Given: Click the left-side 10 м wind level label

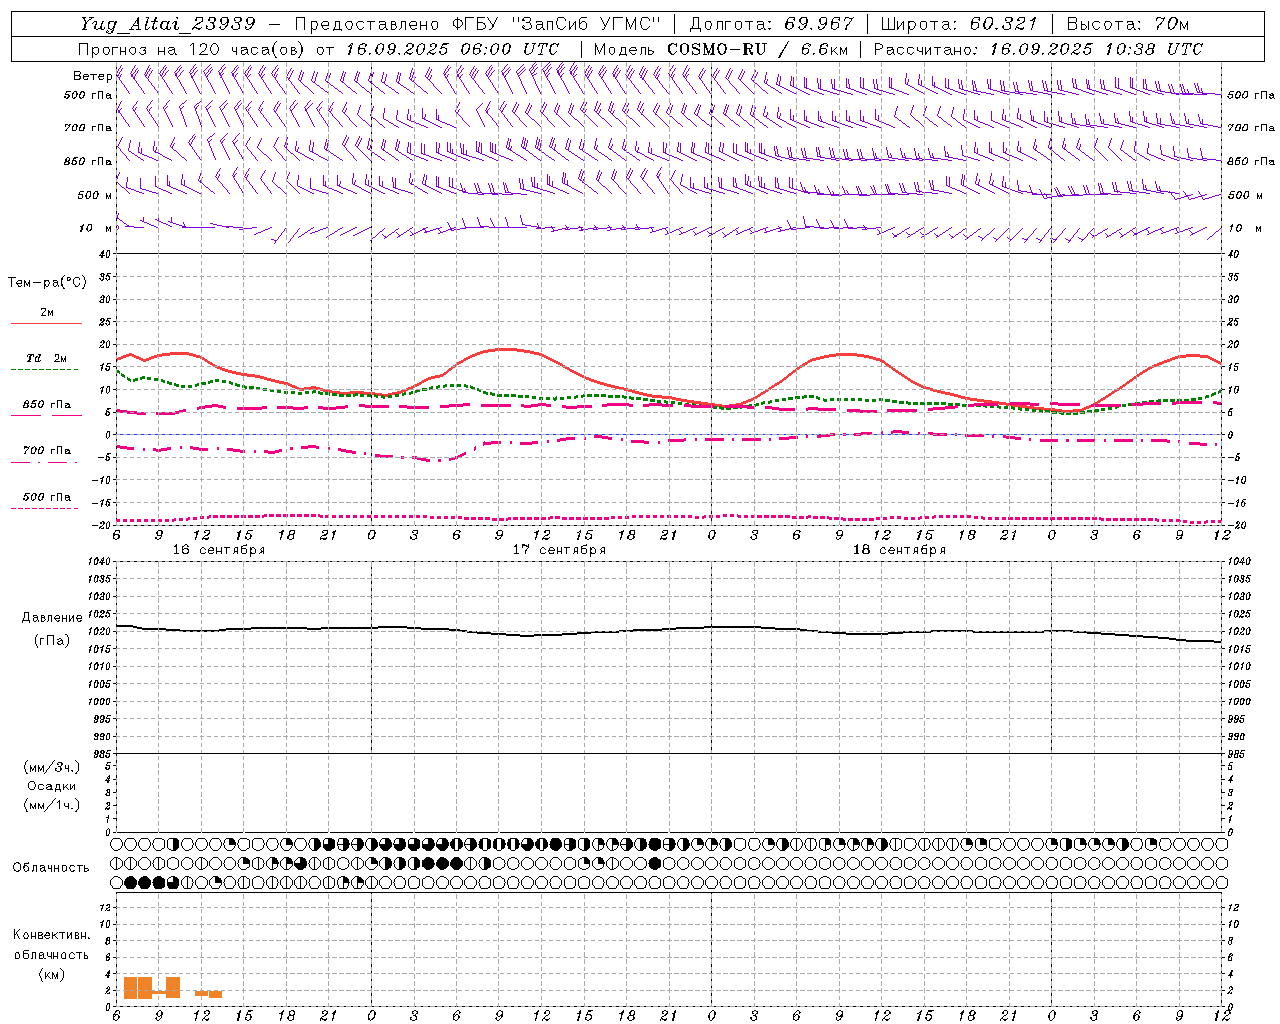Looking at the screenshot, I should click(x=95, y=228).
